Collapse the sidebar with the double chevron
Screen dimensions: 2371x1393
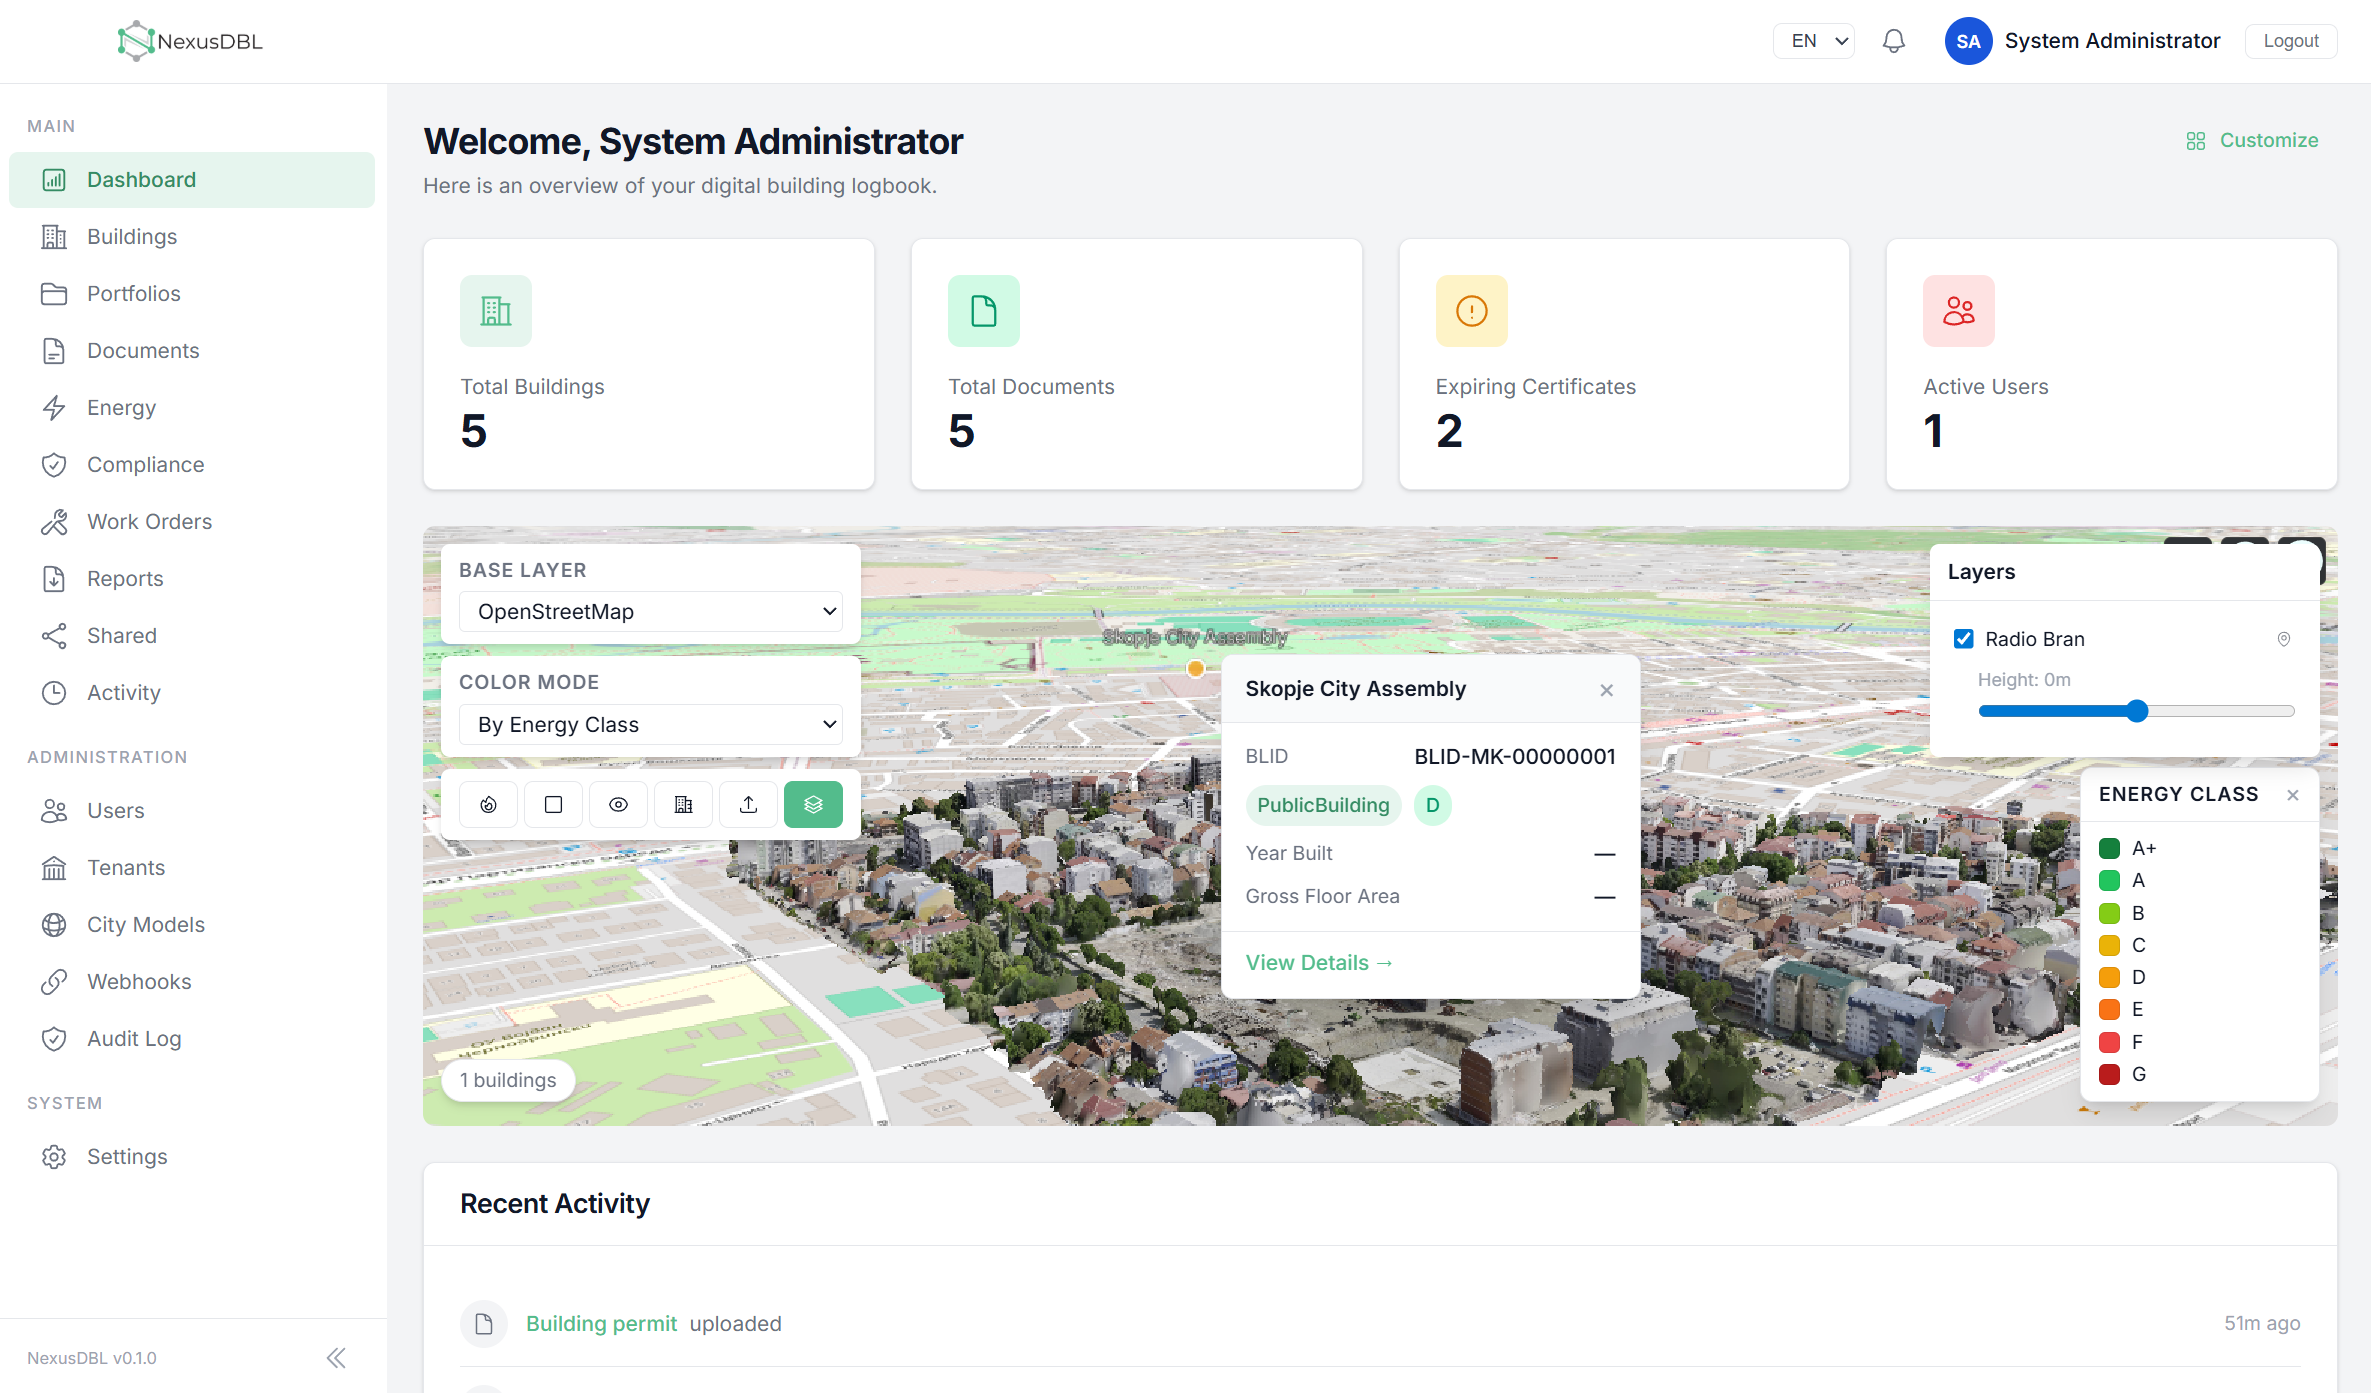(x=336, y=1357)
